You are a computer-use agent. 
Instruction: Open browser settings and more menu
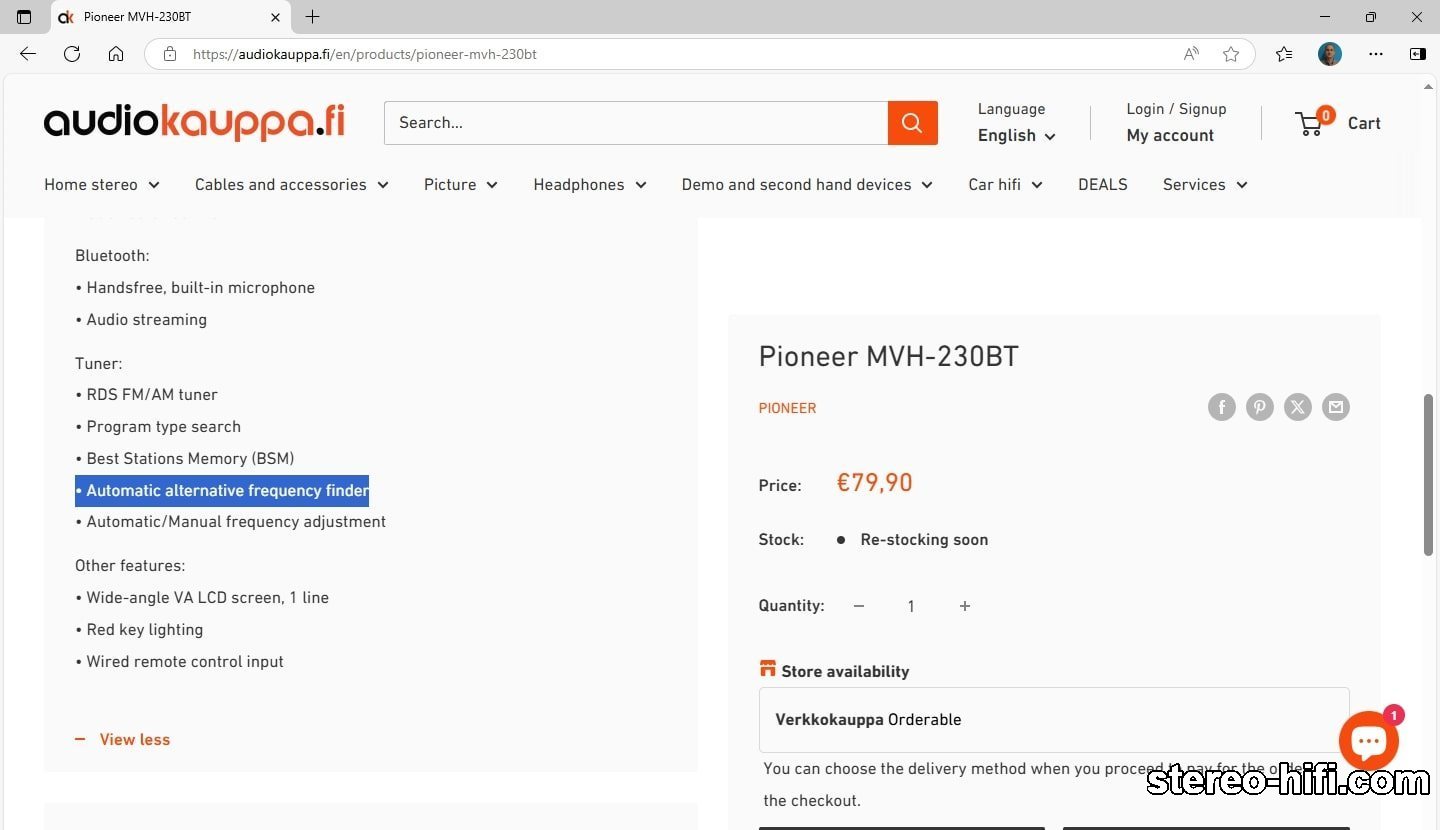click(1376, 54)
